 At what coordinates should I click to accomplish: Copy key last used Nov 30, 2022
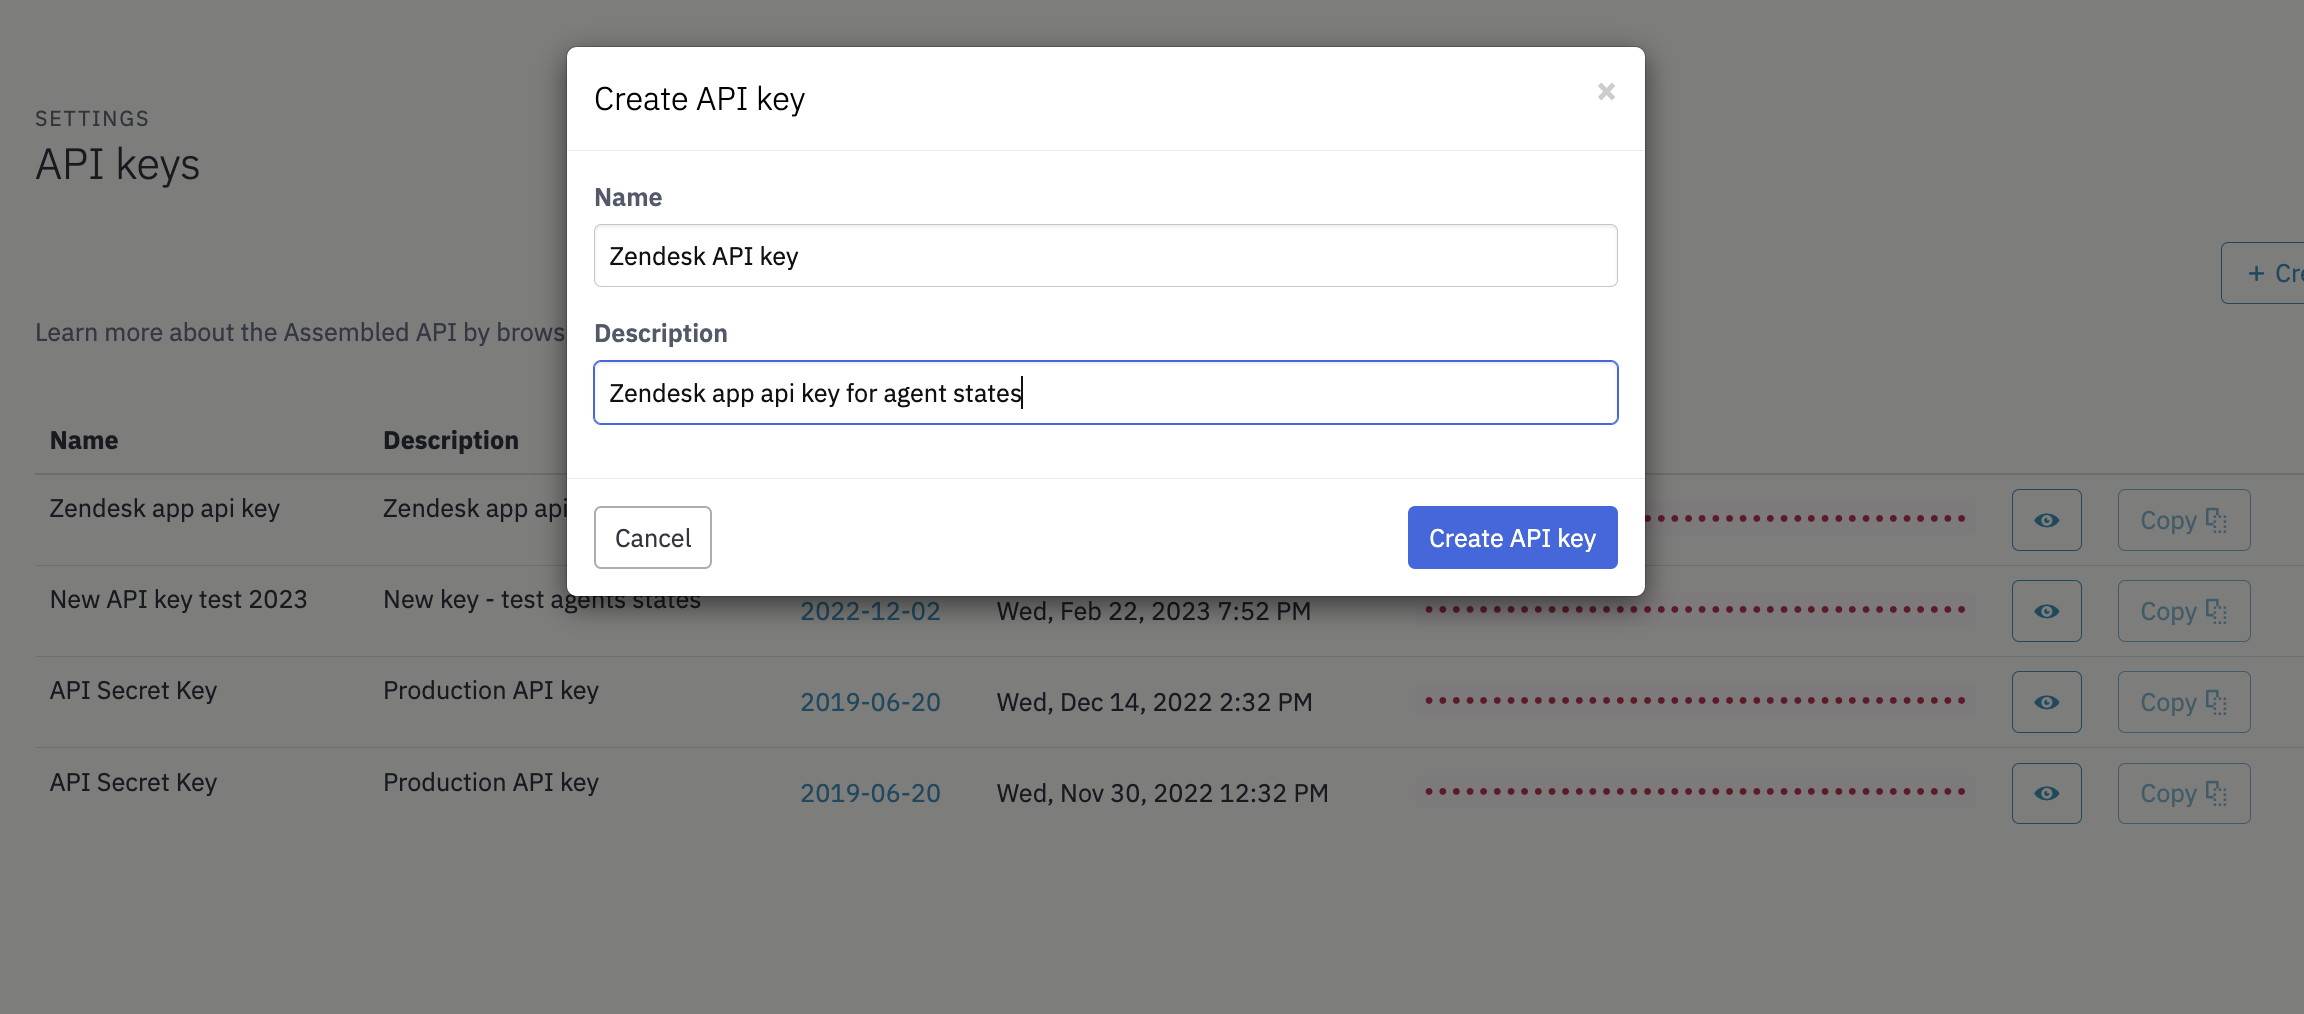tap(2184, 794)
